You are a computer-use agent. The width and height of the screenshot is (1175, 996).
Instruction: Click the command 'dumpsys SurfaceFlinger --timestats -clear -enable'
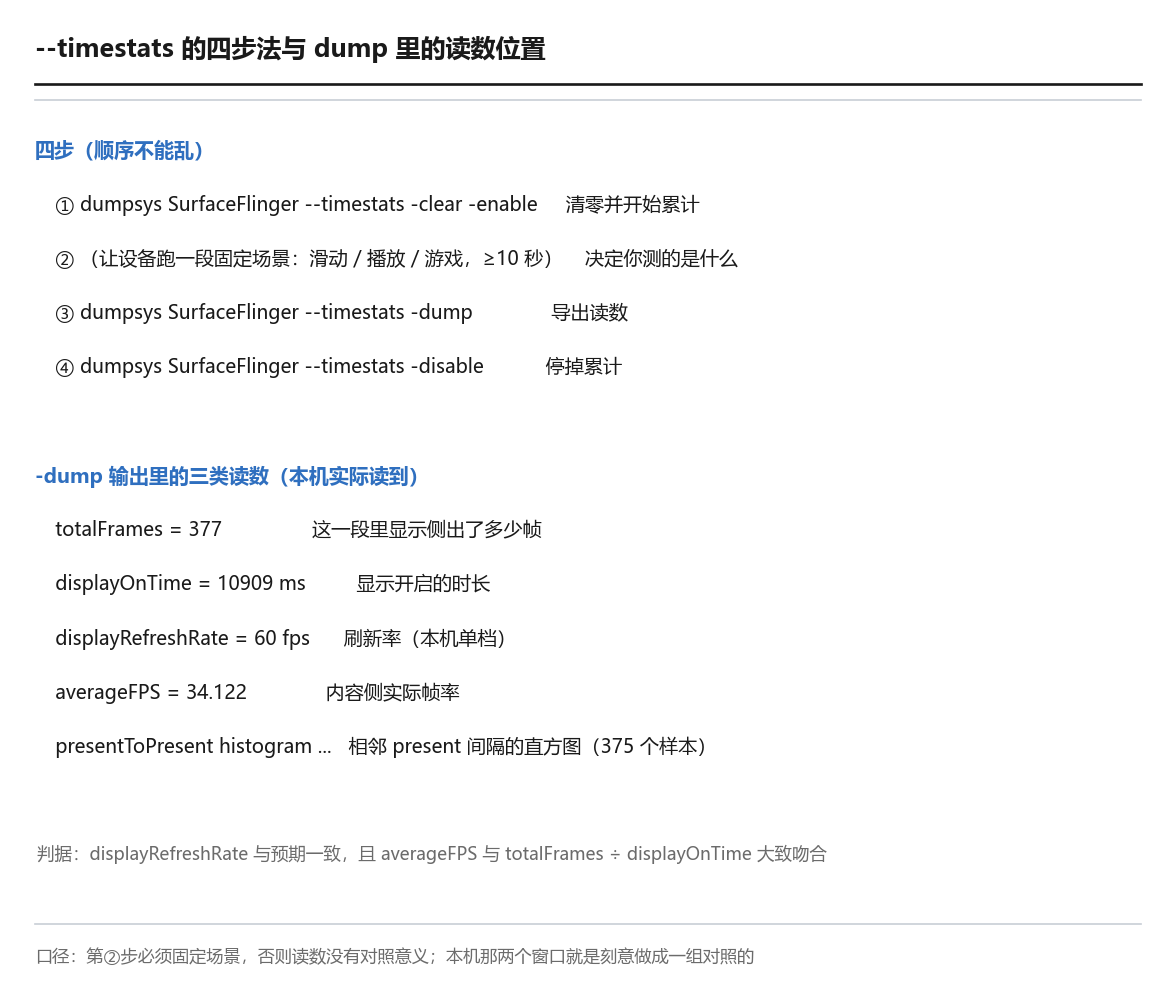[x=309, y=205]
